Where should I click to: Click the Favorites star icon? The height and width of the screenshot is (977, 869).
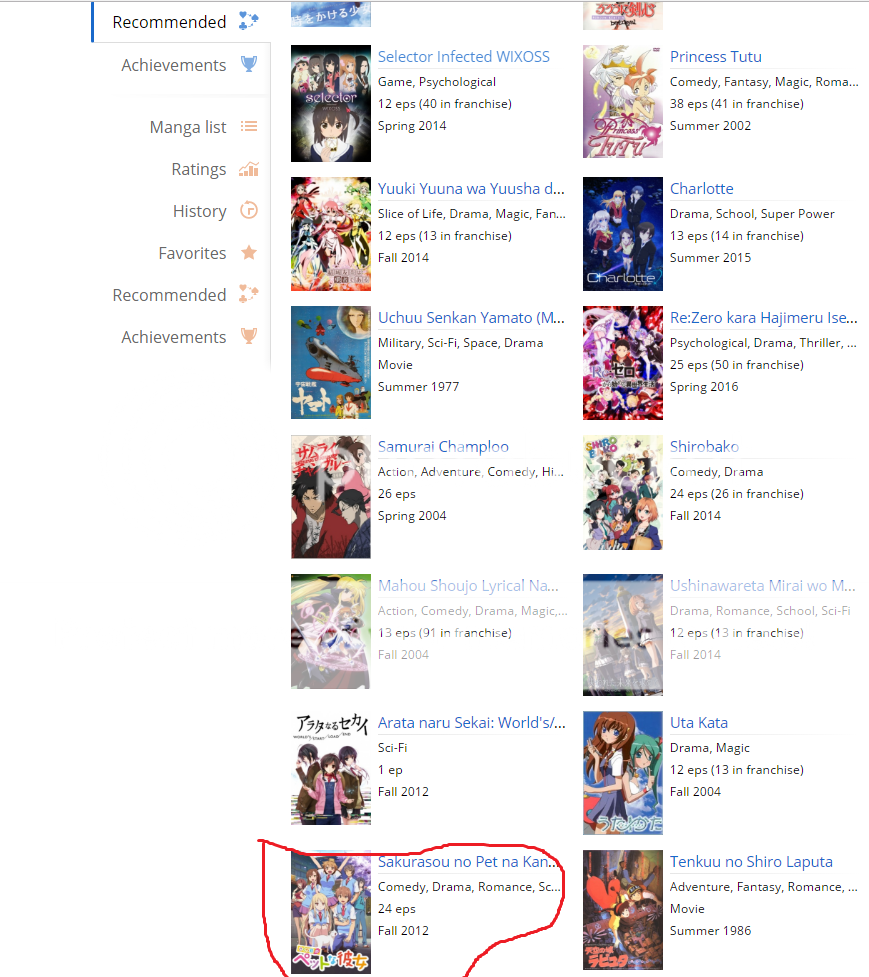tap(249, 252)
